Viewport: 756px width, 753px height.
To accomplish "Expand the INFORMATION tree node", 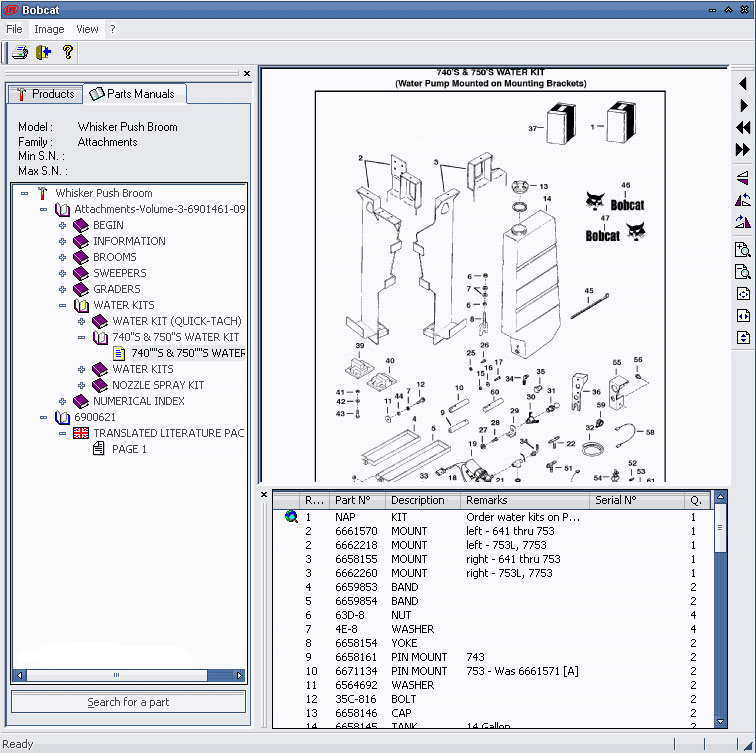I will [x=62, y=241].
